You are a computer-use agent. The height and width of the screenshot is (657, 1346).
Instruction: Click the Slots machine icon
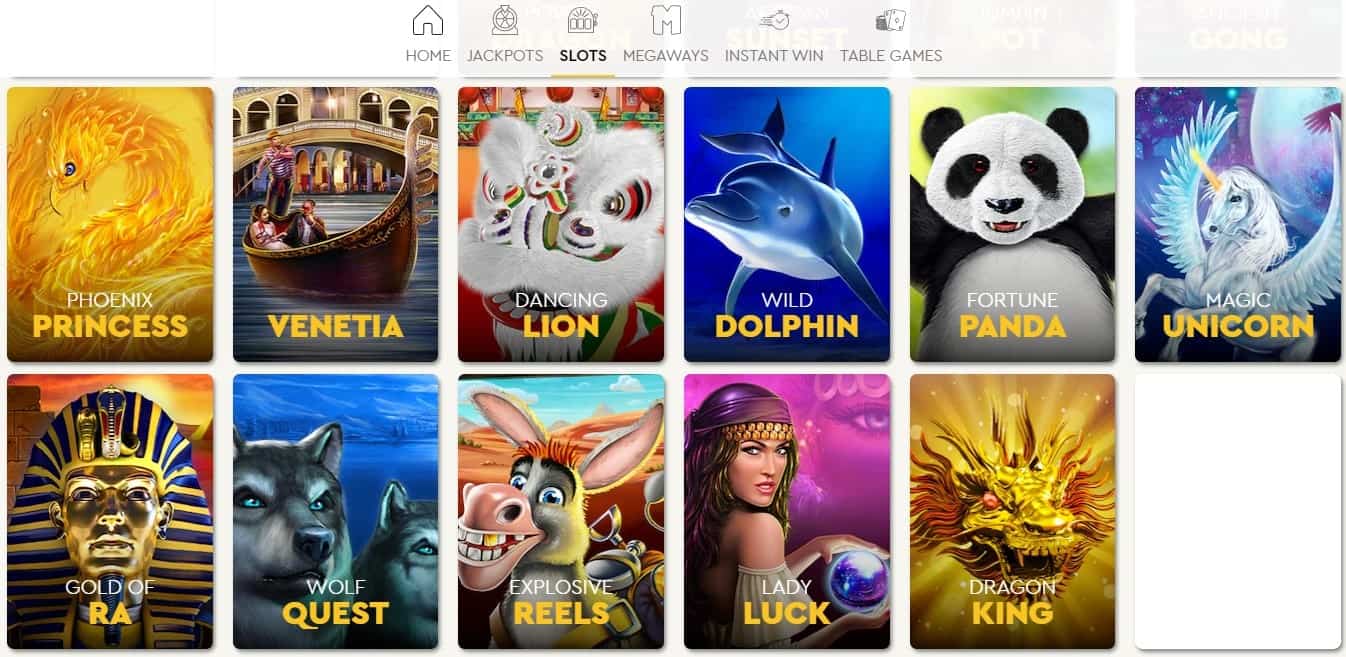(x=582, y=20)
